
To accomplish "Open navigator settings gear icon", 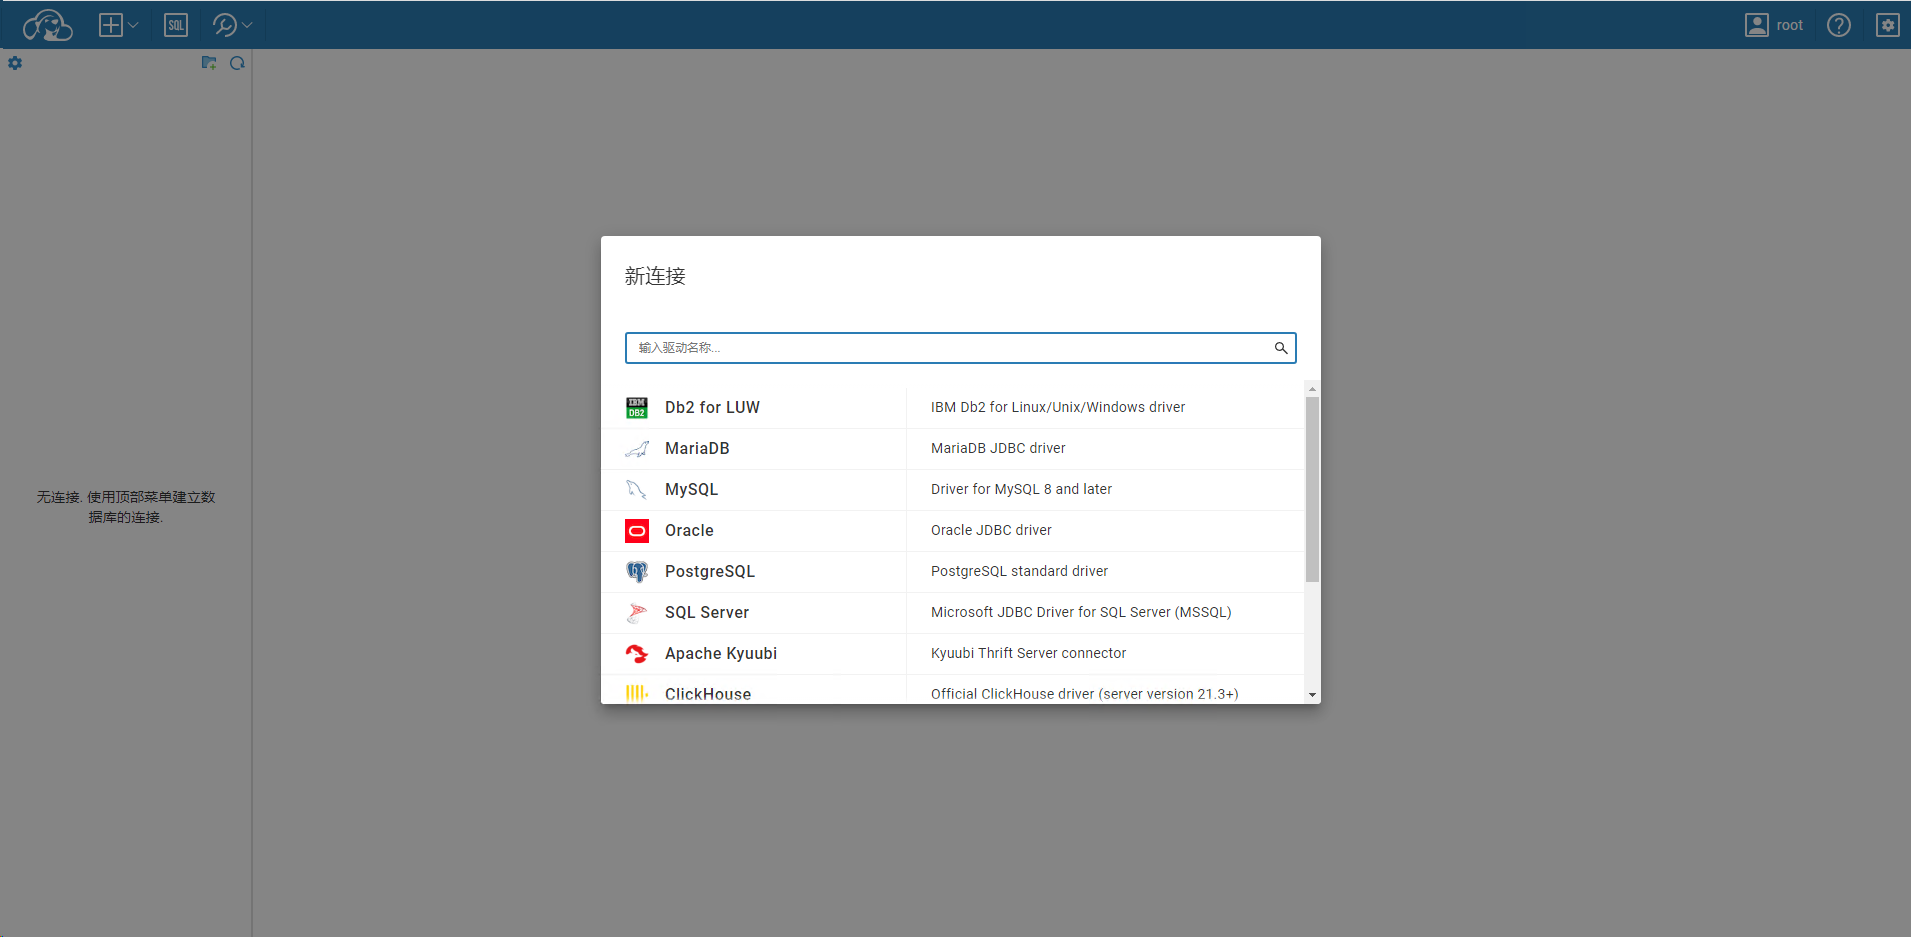I will pyautogui.click(x=15, y=63).
